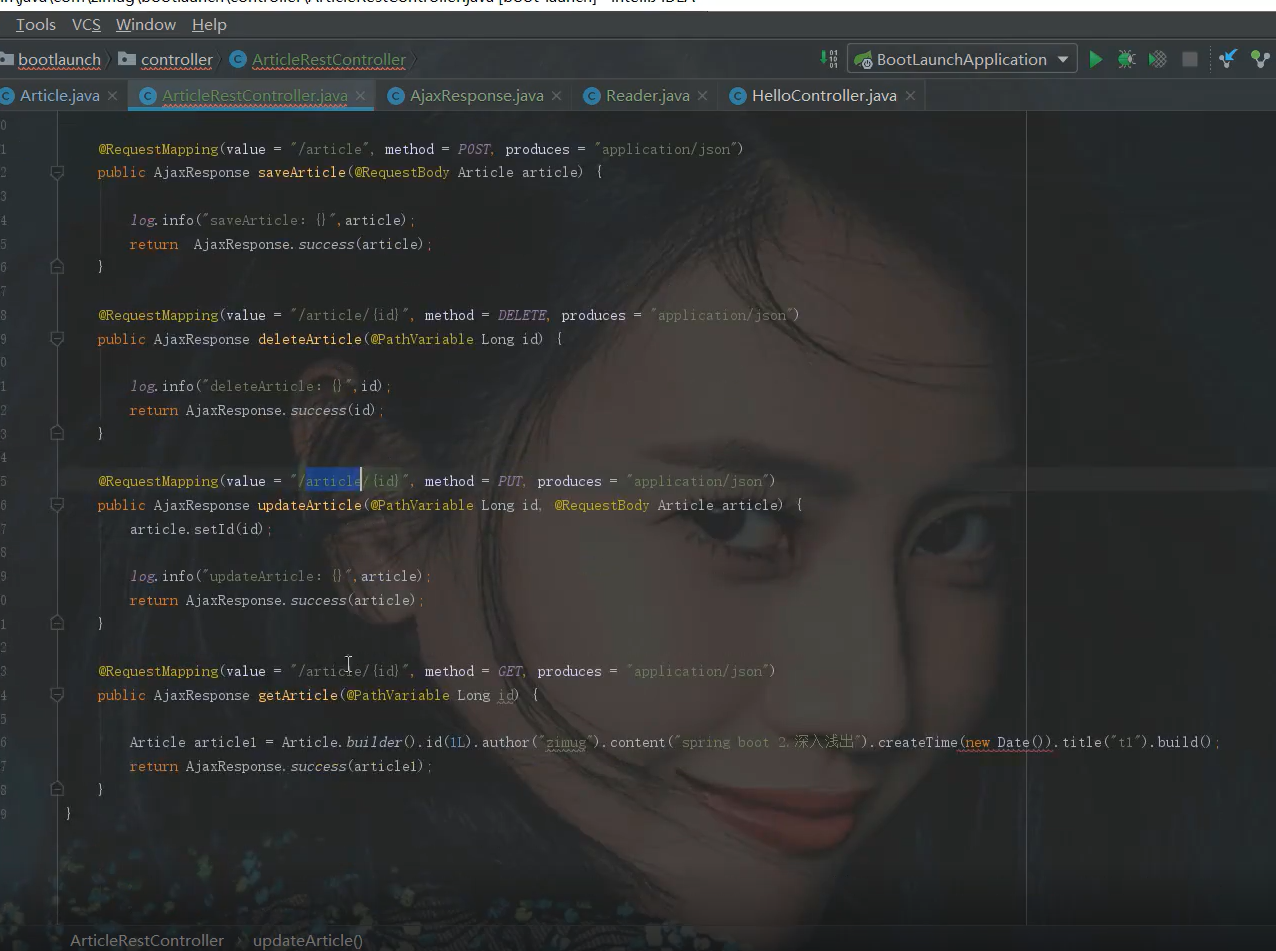Open the Help menu

(x=209, y=24)
